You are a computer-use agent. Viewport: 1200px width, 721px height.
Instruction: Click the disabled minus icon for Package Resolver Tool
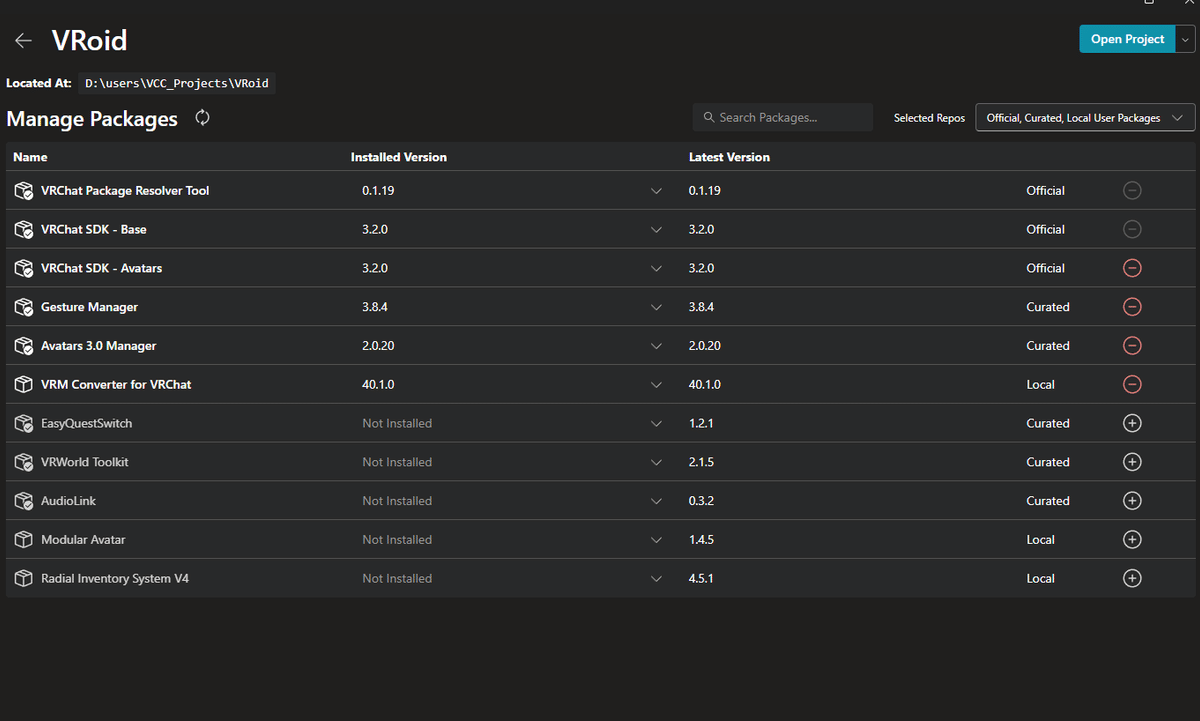[x=1132, y=190]
